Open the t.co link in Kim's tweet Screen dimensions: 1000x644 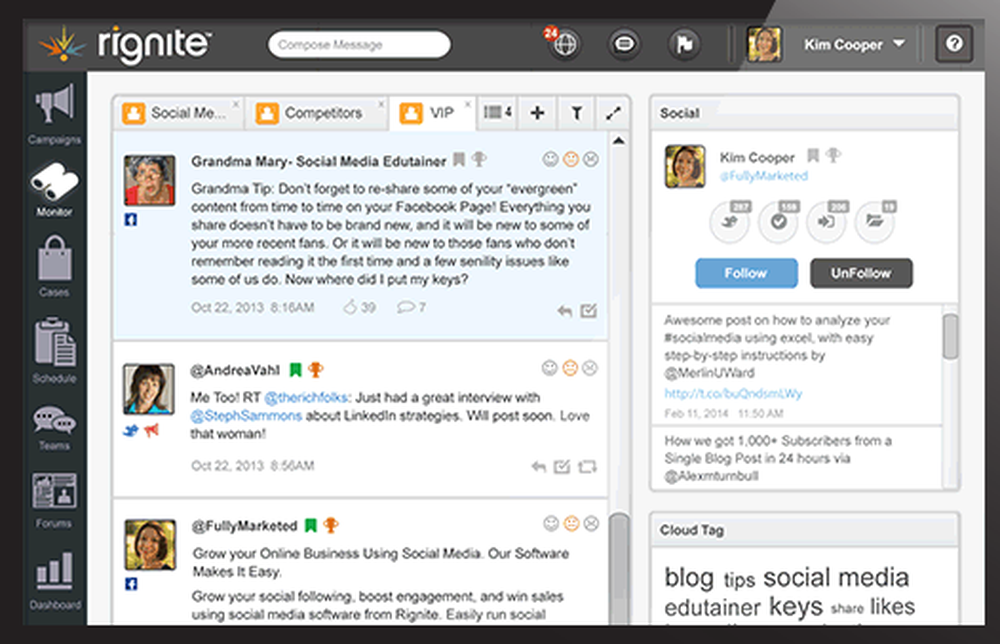coord(733,393)
